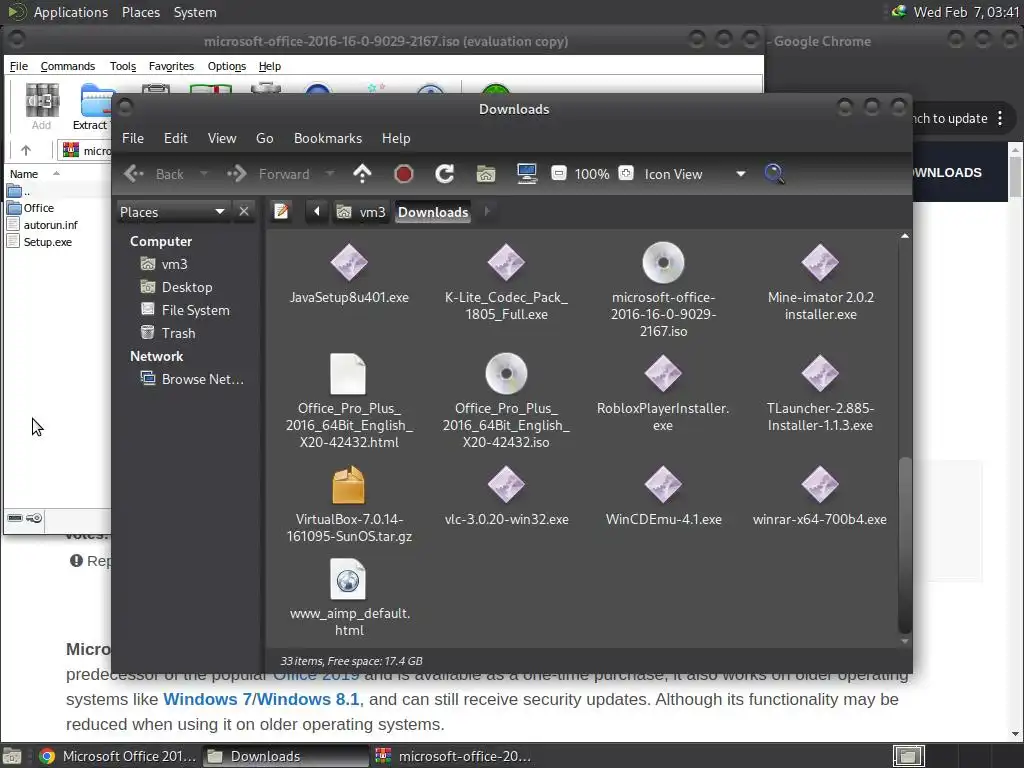Click up-one-level arrow in WinRAR window
The width and height of the screenshot is (1024, 768).
click(x=25, y=151)
